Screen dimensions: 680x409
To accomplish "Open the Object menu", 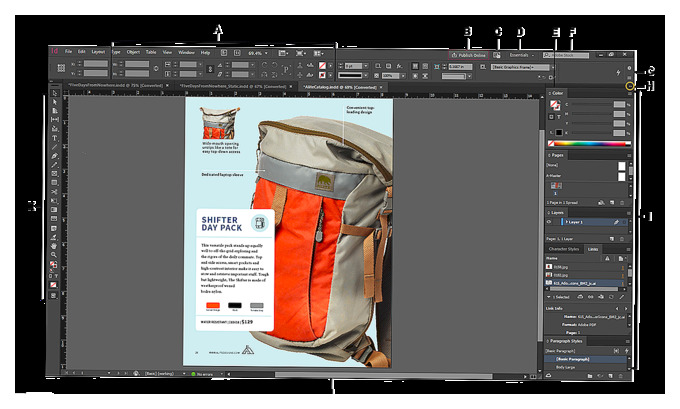I will 133,52.
